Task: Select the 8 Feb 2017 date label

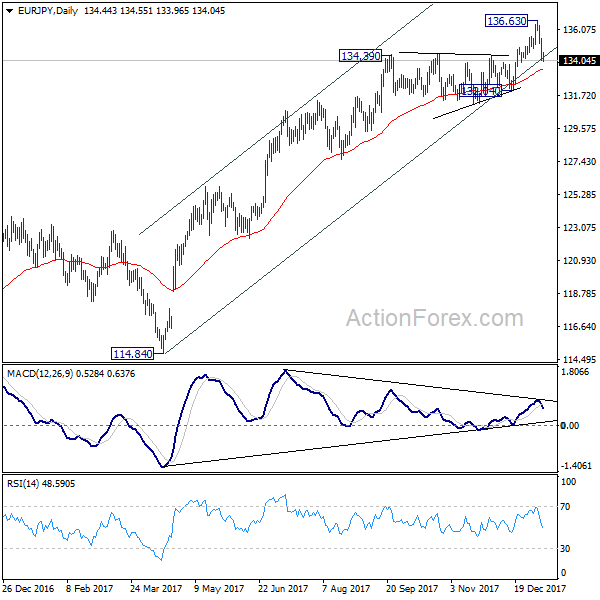Action: (x=89, y=589)
